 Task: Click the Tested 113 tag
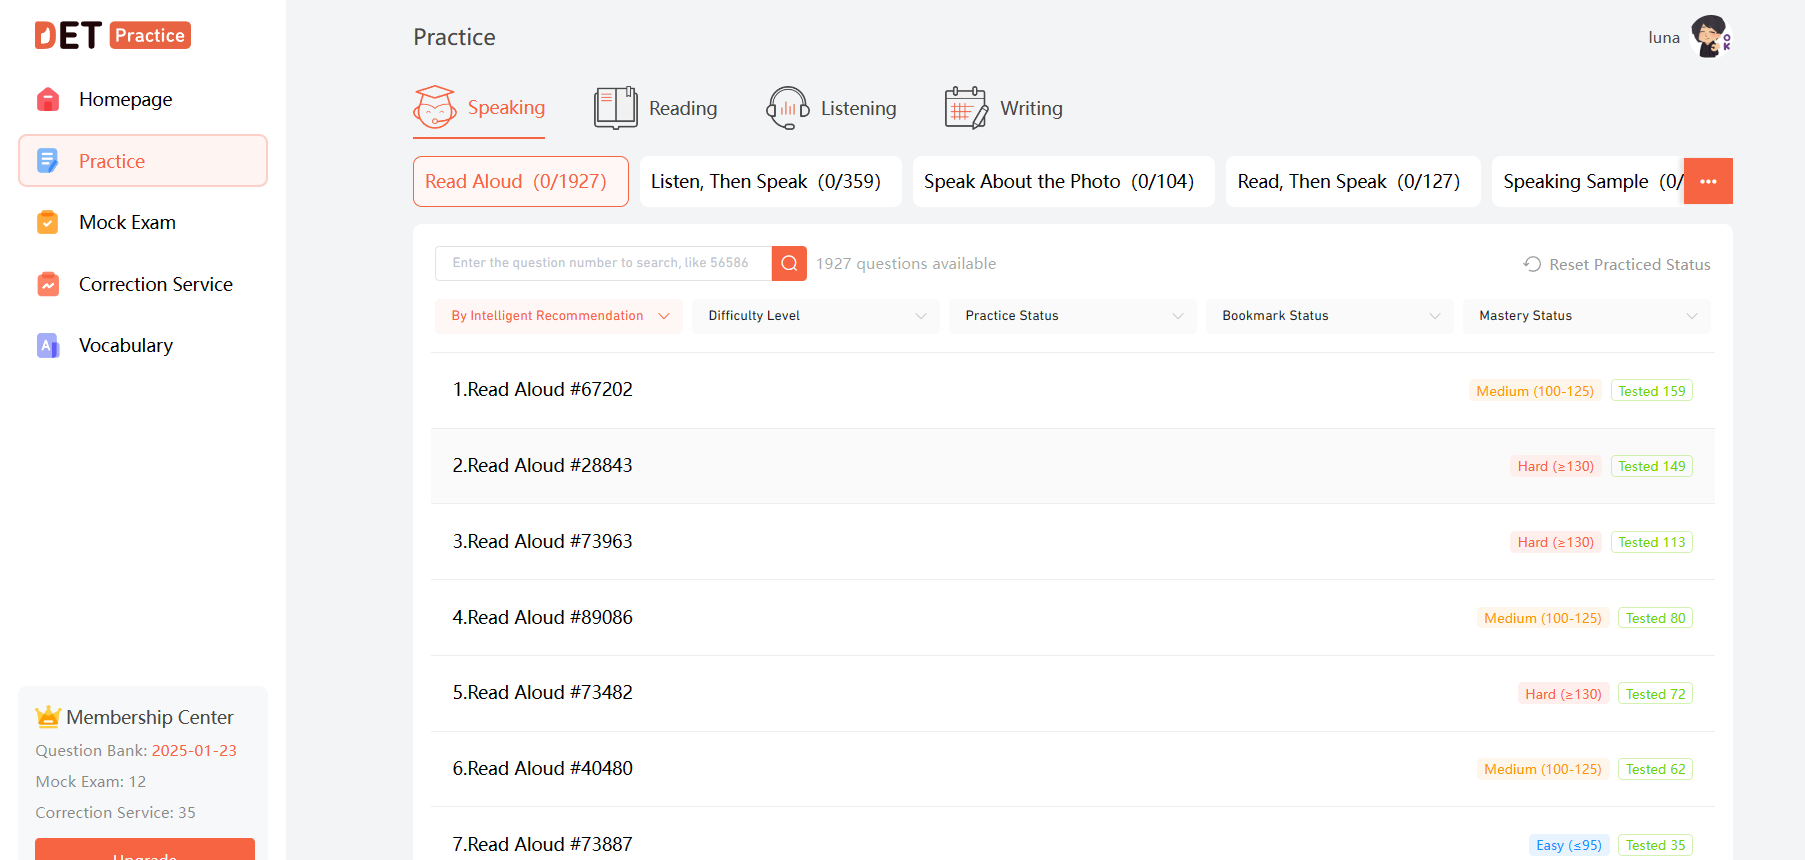click(x=1652, y=542)
